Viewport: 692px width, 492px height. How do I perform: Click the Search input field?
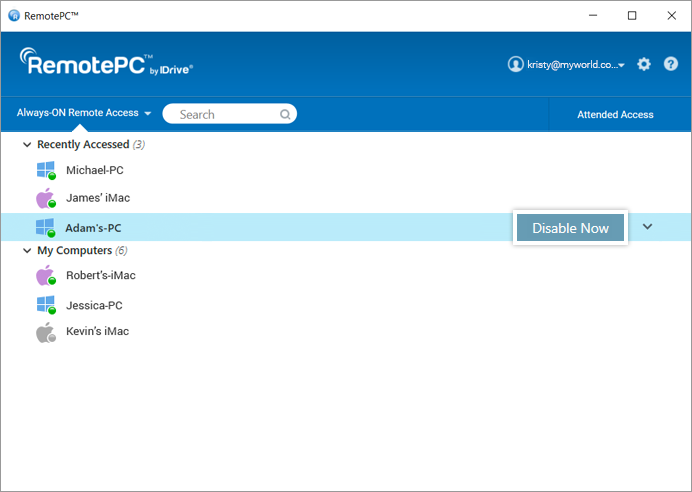point(229,114)
